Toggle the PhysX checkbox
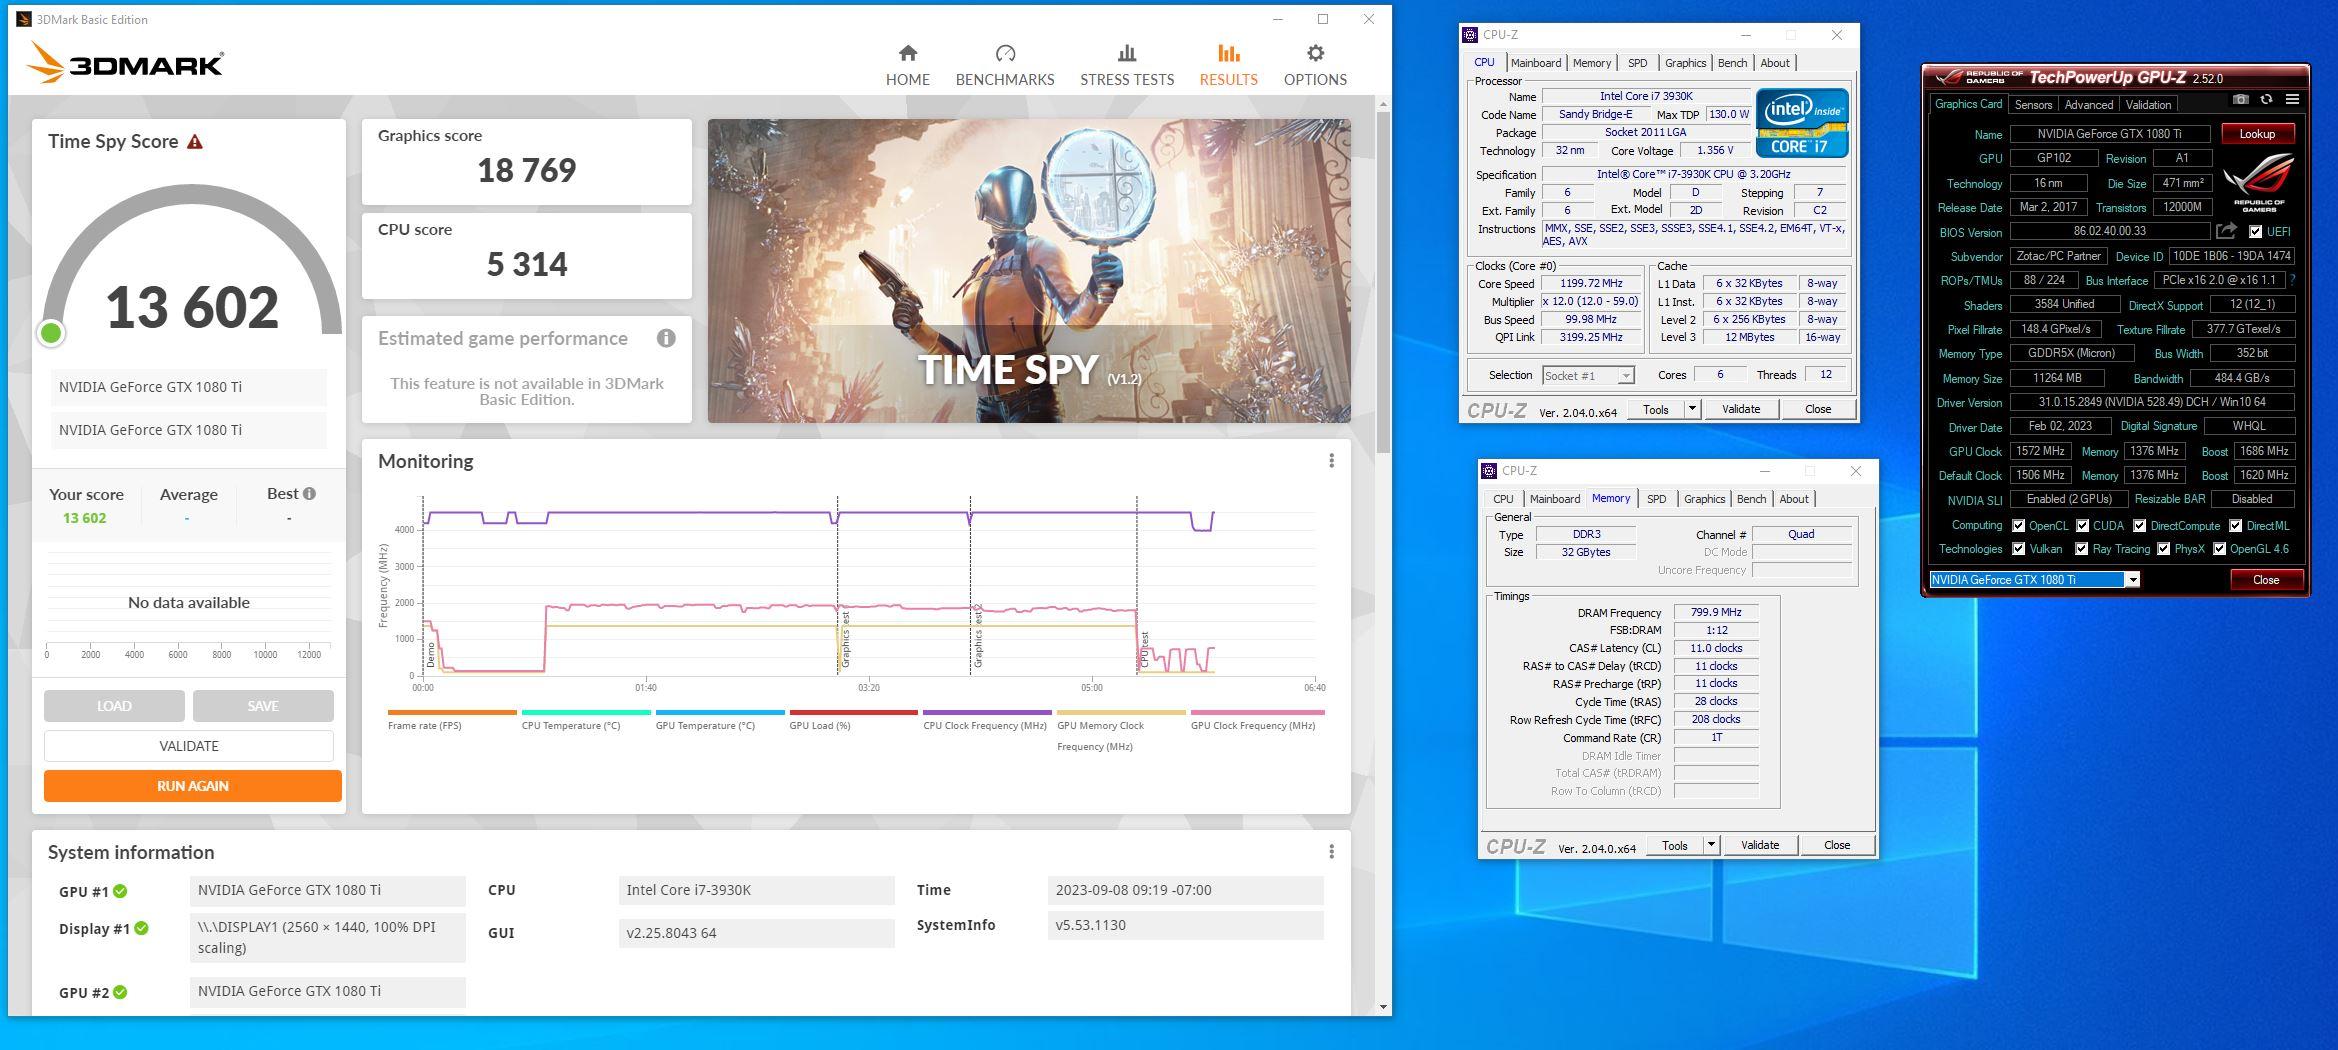2338x1050 pixels. tap(2163, 549)
